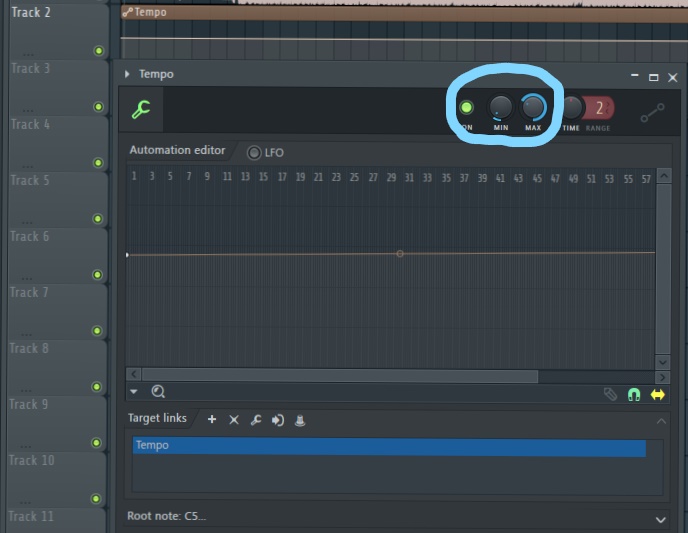
Task: Expand the Root note section chevron
Action: (660, 520)
